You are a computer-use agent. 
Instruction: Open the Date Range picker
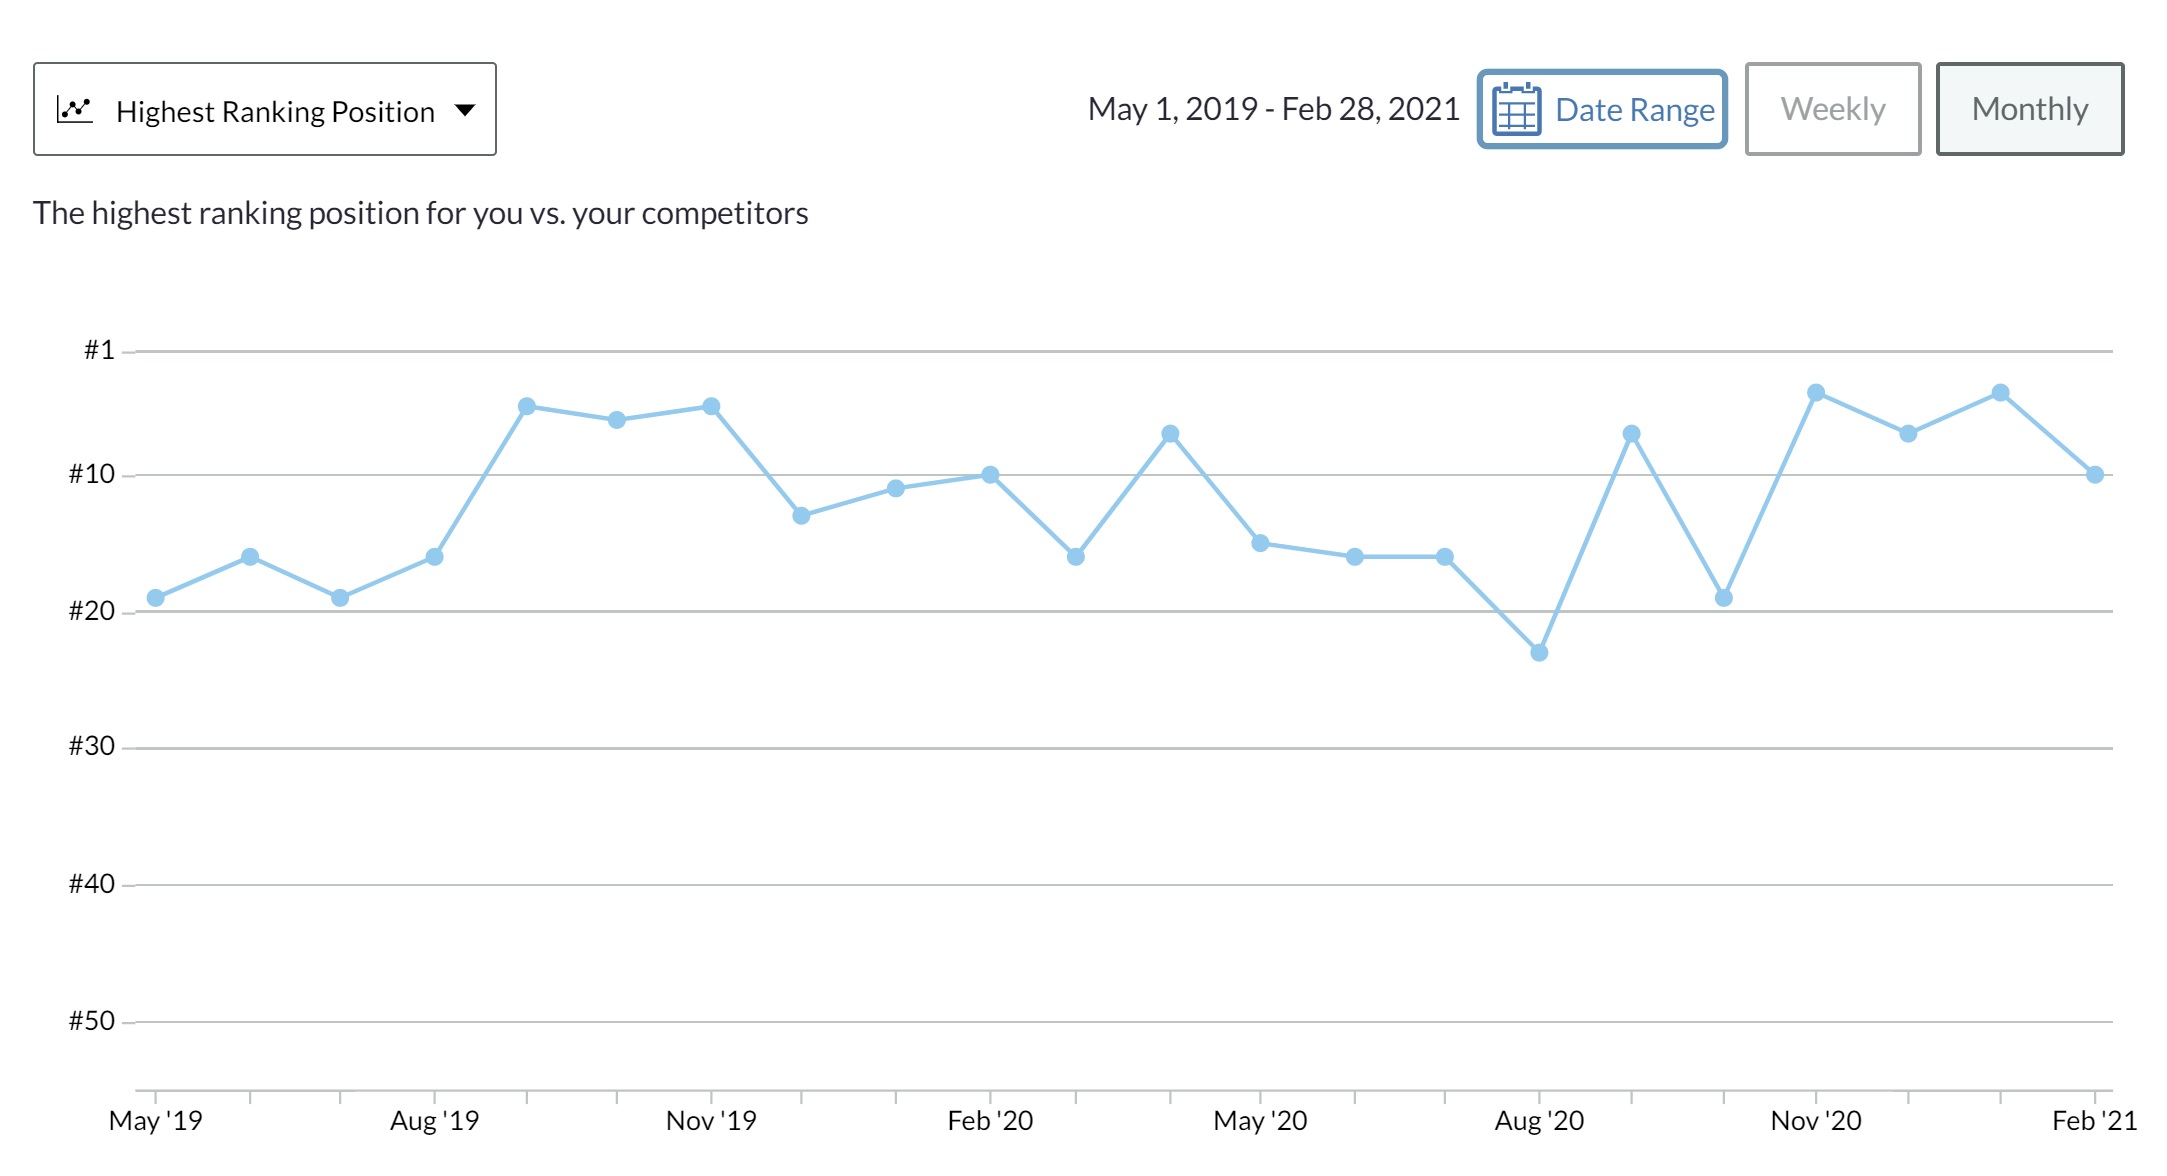(1602, 109)
